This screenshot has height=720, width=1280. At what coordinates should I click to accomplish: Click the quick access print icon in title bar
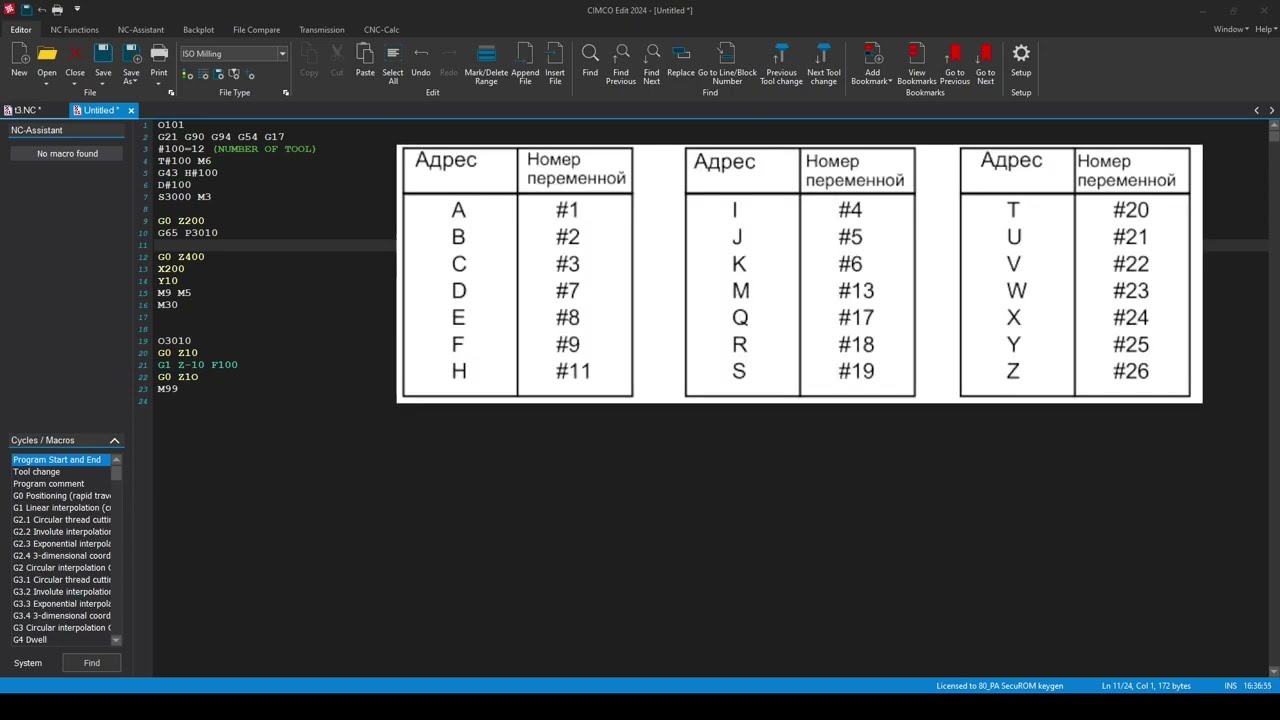click(x=57, y=10)
